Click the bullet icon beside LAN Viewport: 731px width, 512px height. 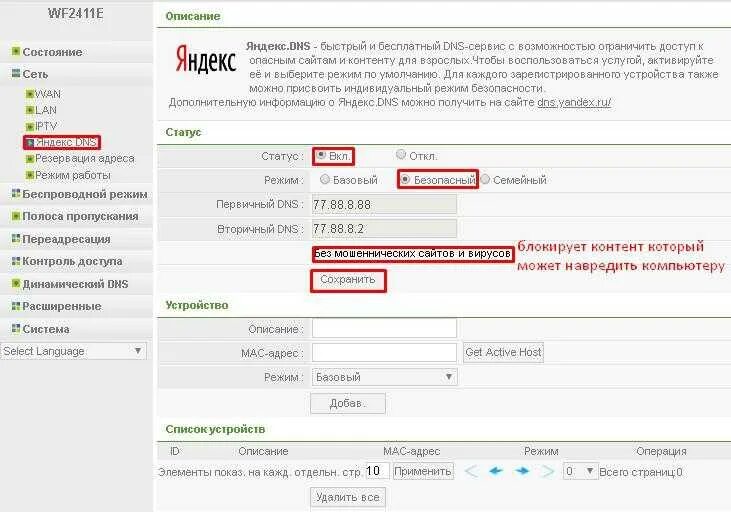click(30, 110)
